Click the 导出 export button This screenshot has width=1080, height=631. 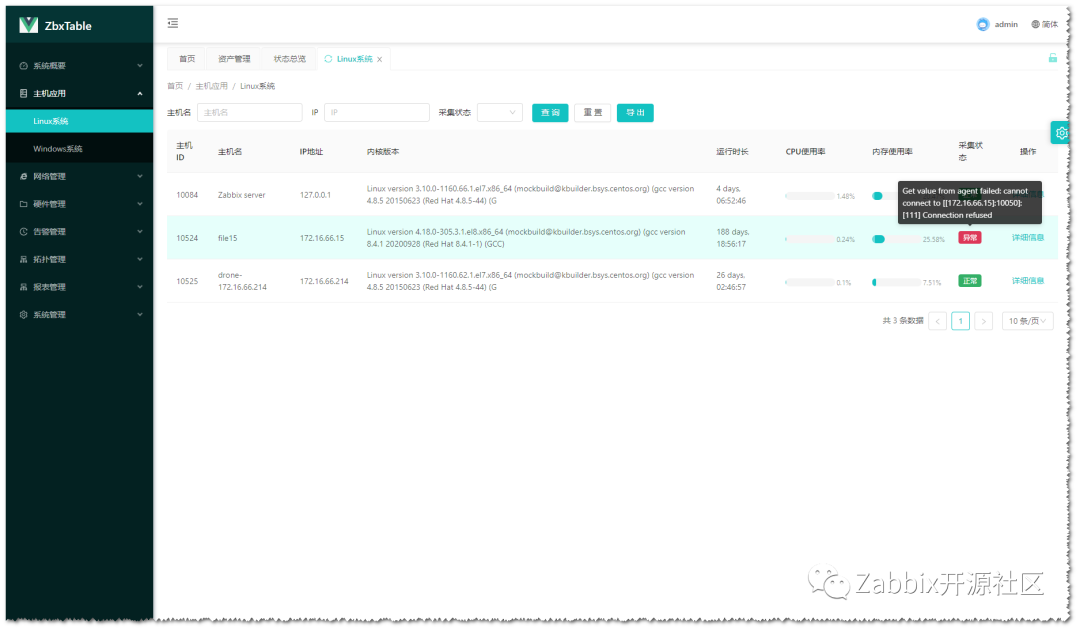coord(635,112)
